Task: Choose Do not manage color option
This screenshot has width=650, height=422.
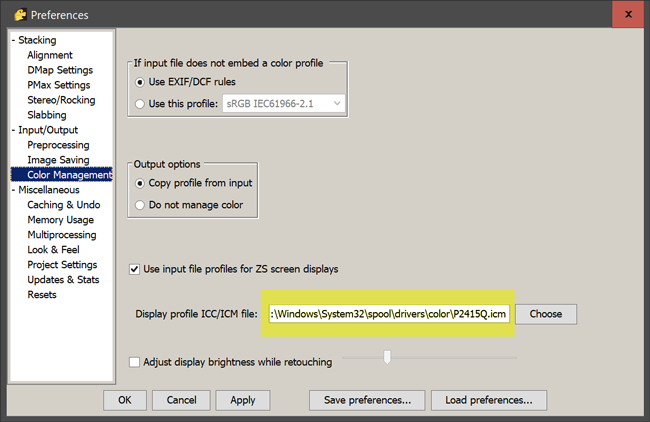Action: (141, 206)
